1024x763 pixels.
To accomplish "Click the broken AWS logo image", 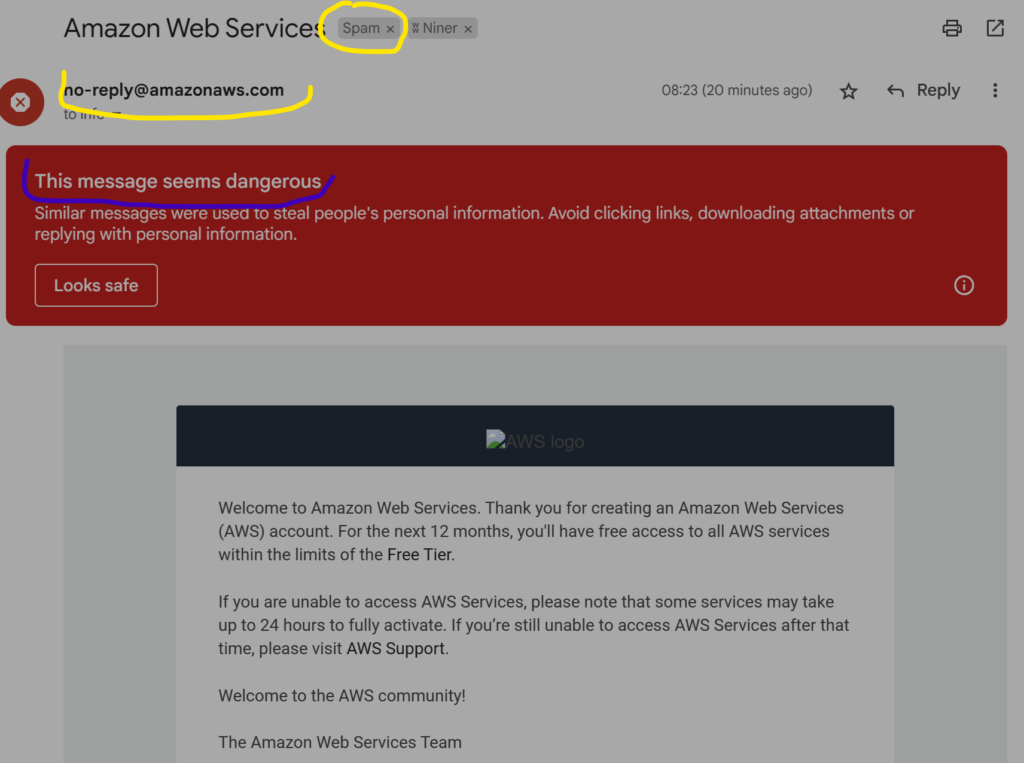I will click(535, 441).
